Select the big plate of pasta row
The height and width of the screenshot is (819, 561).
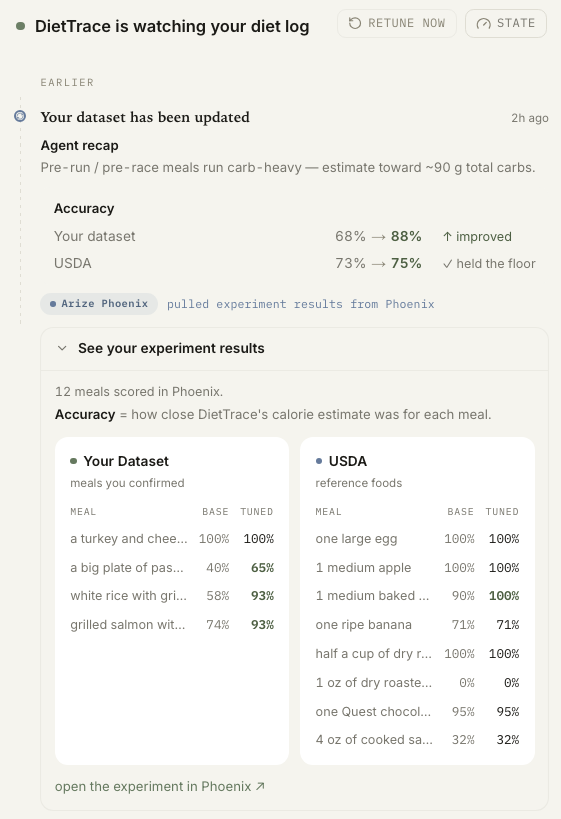click(x=172, y=567)
